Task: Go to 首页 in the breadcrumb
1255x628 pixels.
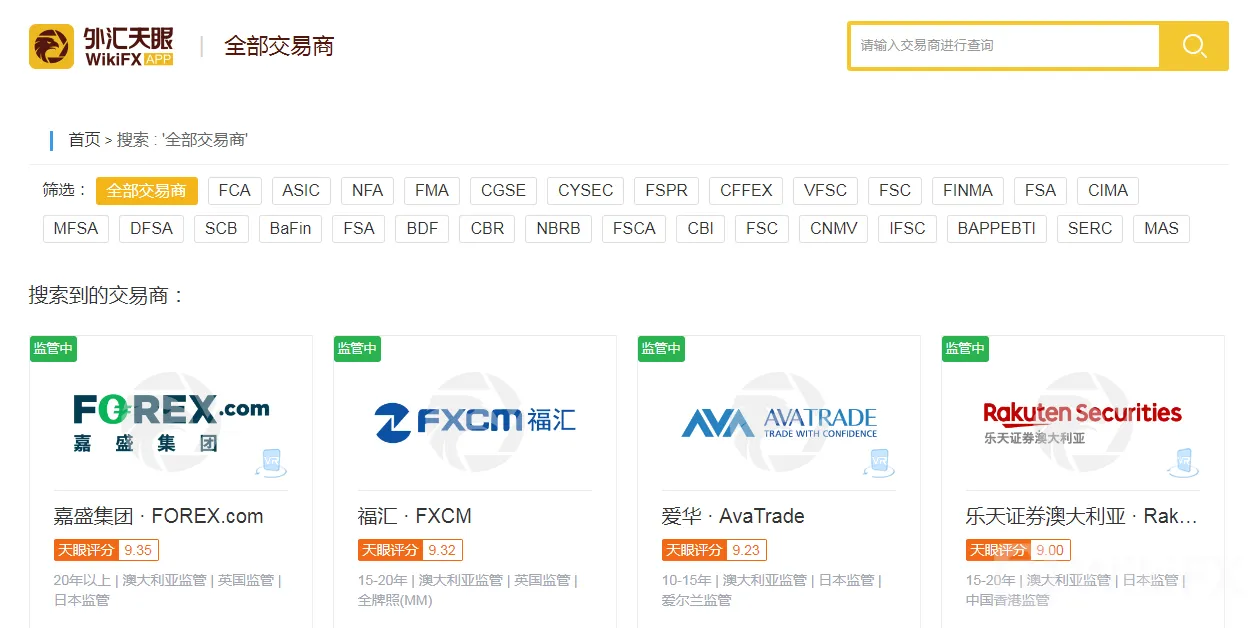Action: pyautogui.click(x=84, y=140)
